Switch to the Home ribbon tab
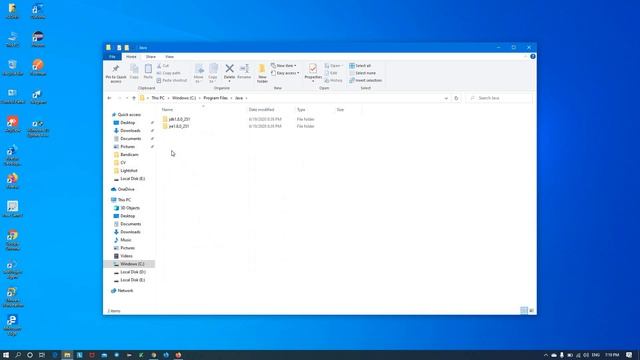640x360 pixels. click(x=131, y=57)
